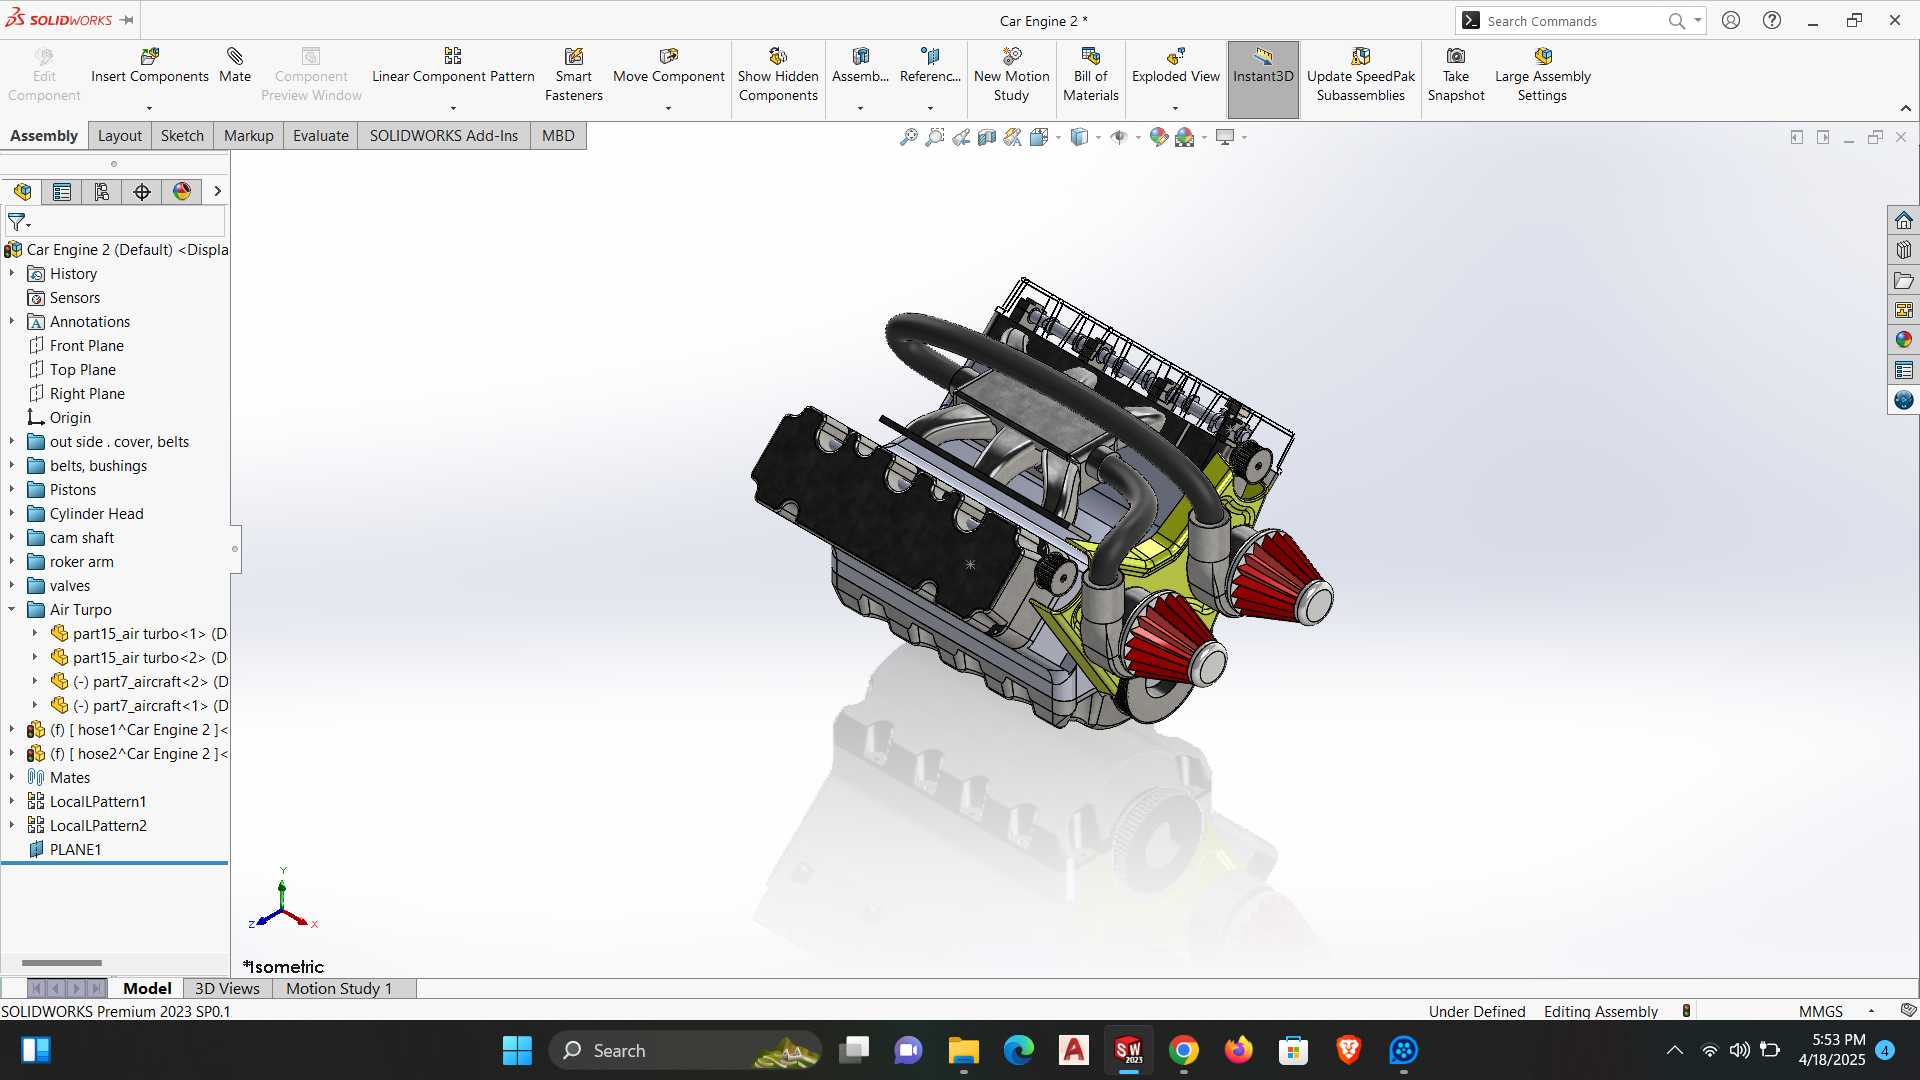This screenshot has width=1920, height=1080.
Task: Click the Mate tool
Action: point(235,66)
